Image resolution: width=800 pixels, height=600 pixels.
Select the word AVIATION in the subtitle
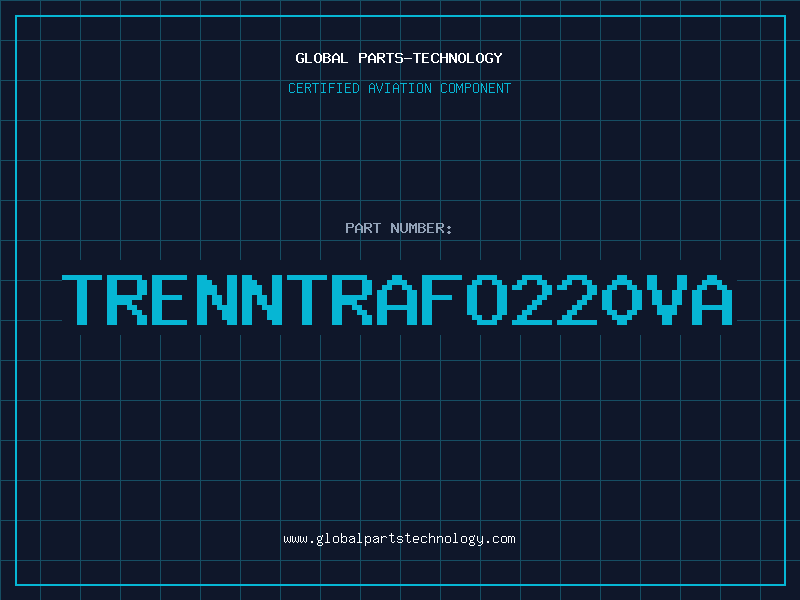coord(400,88)
